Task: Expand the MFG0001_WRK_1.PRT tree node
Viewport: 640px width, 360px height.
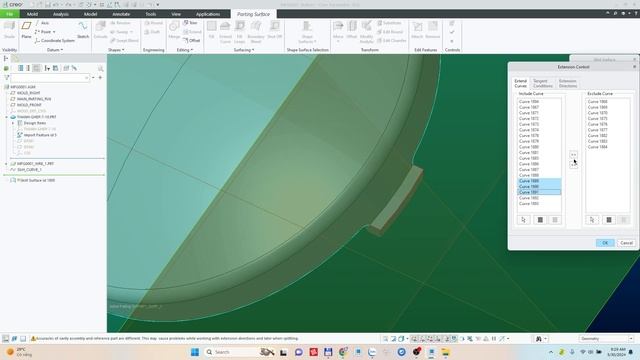Action: (6, 164)
